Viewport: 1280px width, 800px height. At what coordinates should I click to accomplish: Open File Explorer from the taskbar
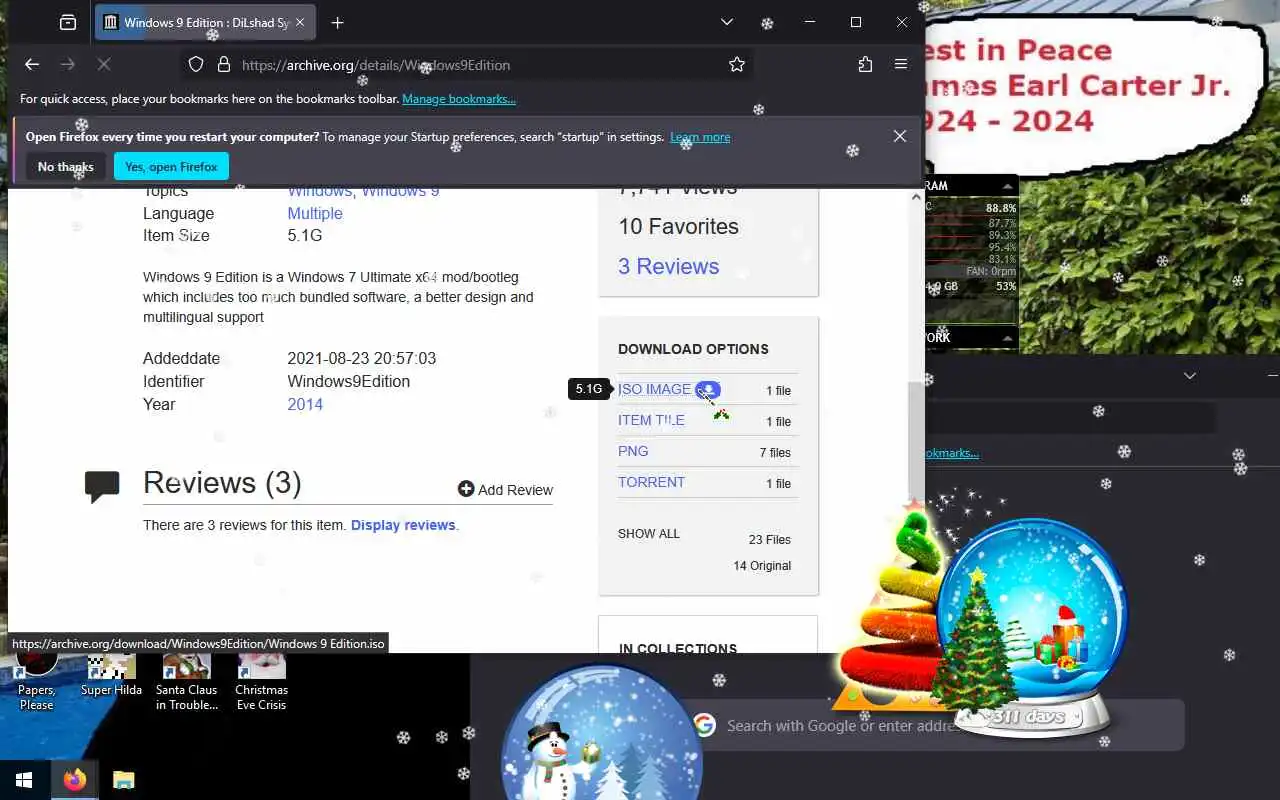point(123,780)
